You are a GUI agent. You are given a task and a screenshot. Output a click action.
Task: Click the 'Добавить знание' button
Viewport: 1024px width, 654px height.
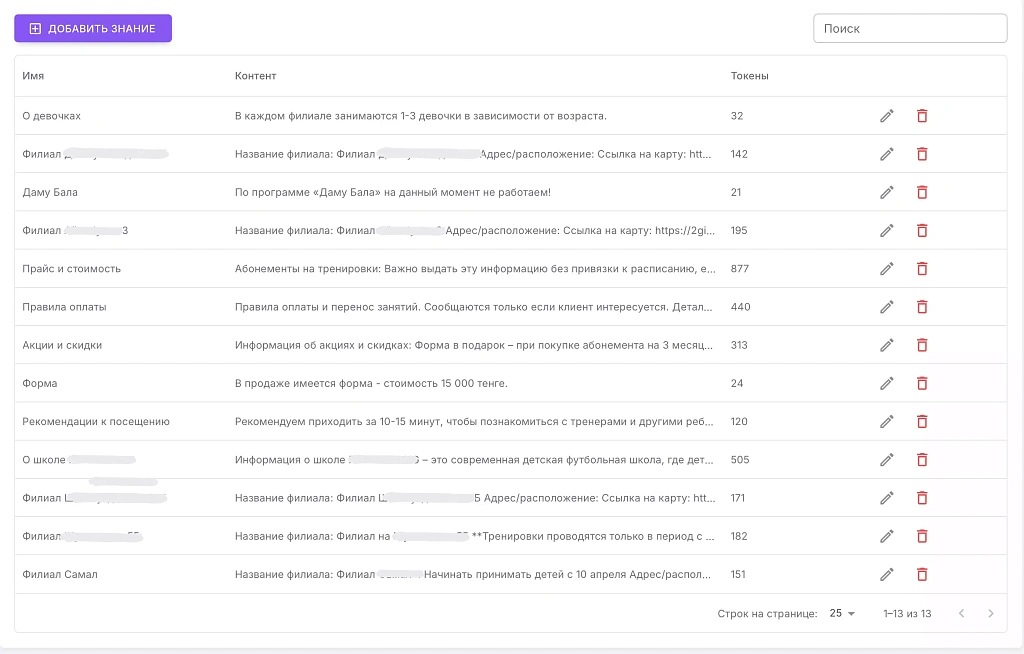pyautogui.click(x=93, y=29)
